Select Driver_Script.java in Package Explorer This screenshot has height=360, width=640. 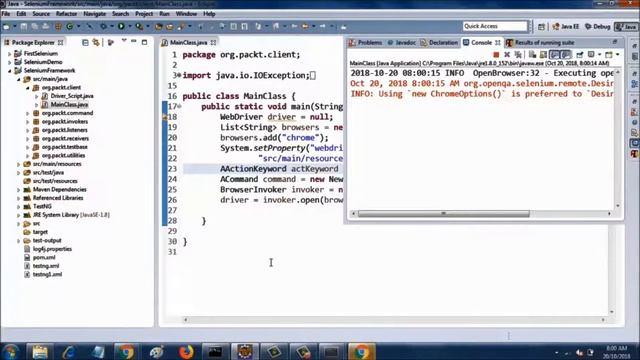pos(72,96)
